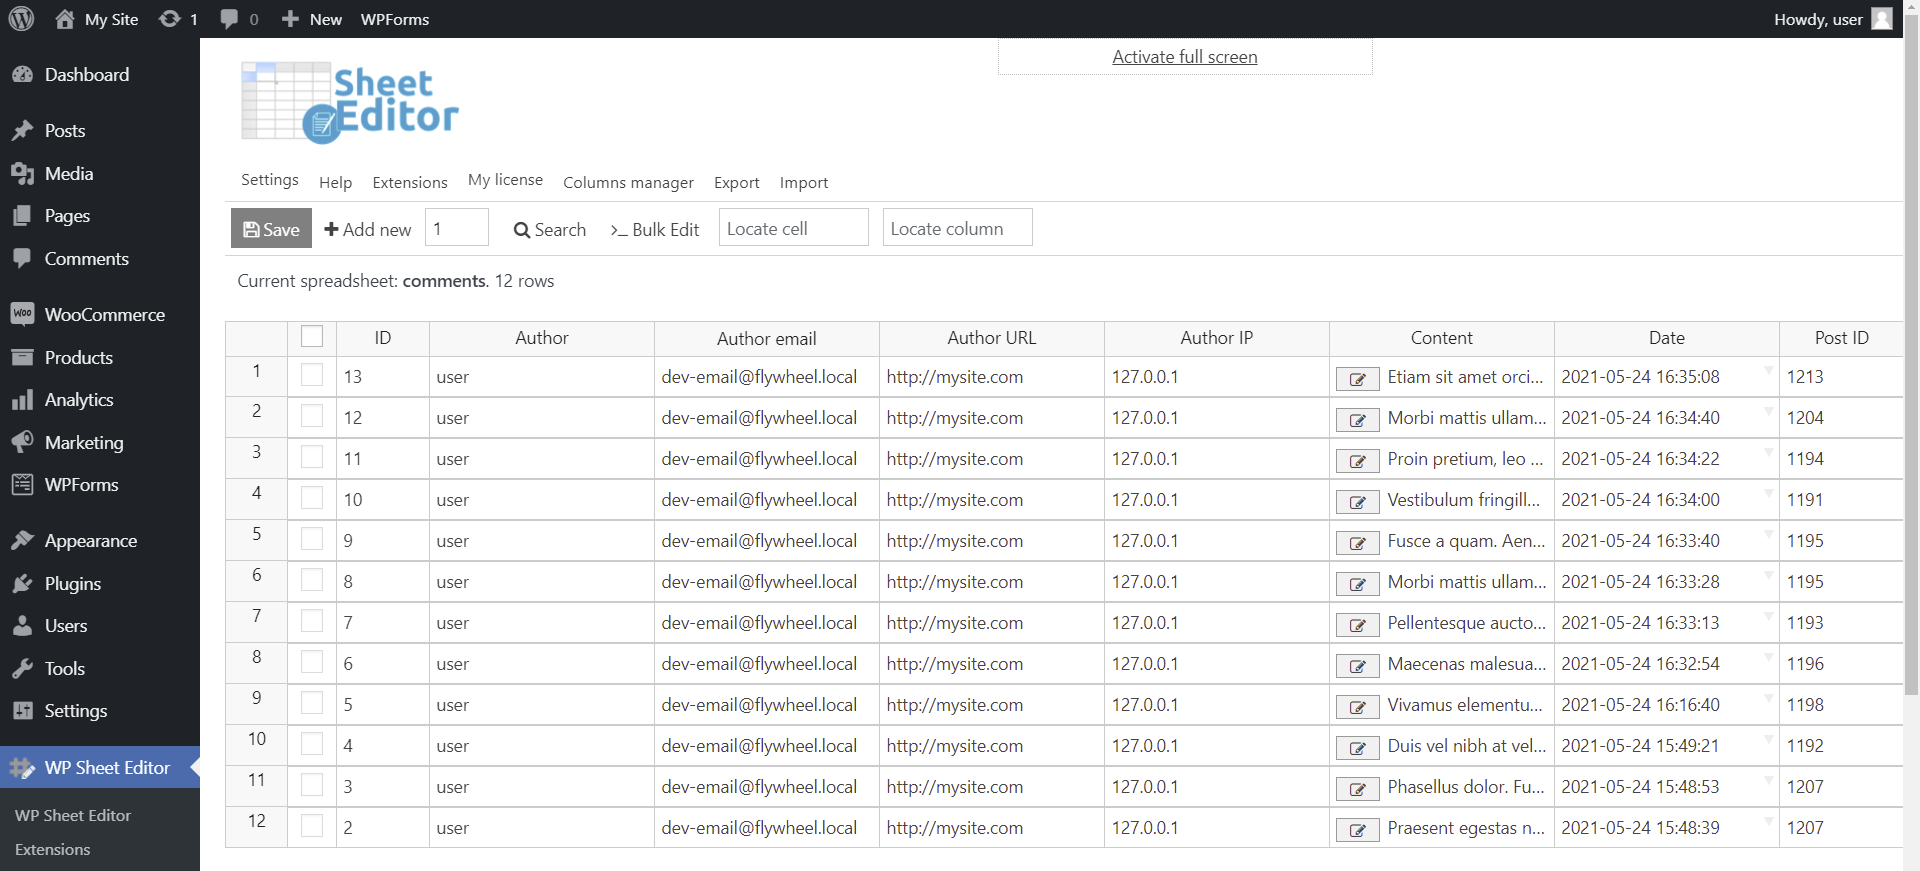Open the comments bubble icon in admin bar
Image resolution: width=1920 pixels, height=871 pixels.
click(229, 19)
